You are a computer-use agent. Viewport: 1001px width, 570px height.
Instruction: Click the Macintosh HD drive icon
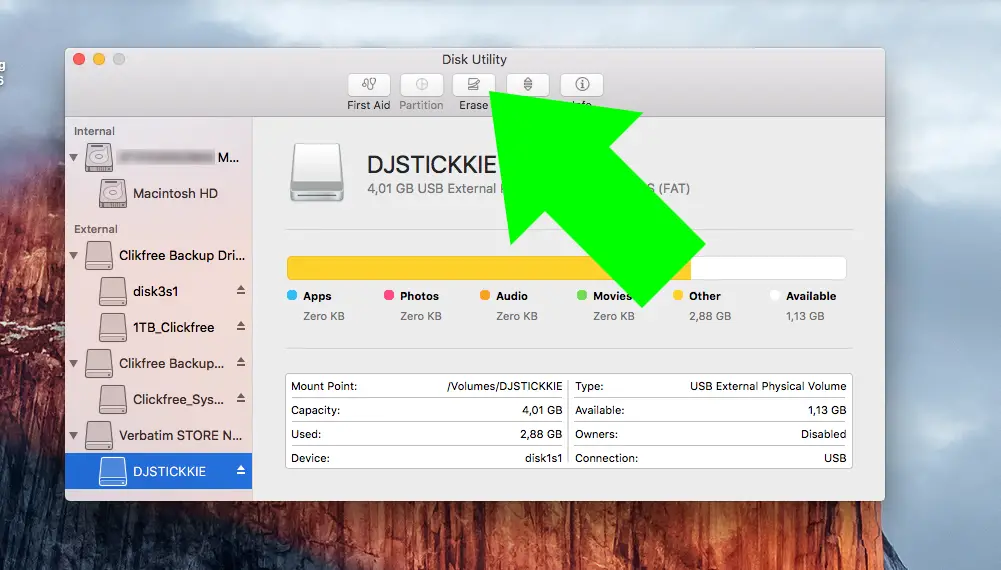pyautogui.click(x=113, y=193)
